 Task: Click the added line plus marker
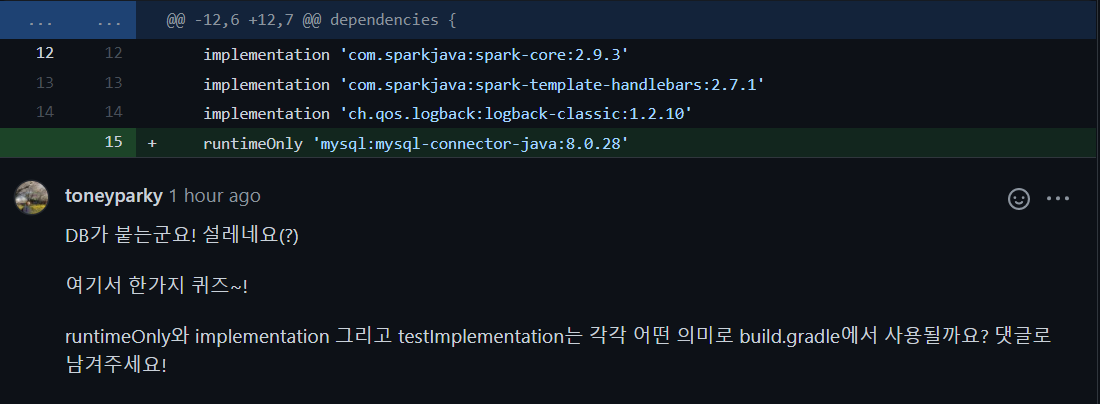tap(152, 143)
